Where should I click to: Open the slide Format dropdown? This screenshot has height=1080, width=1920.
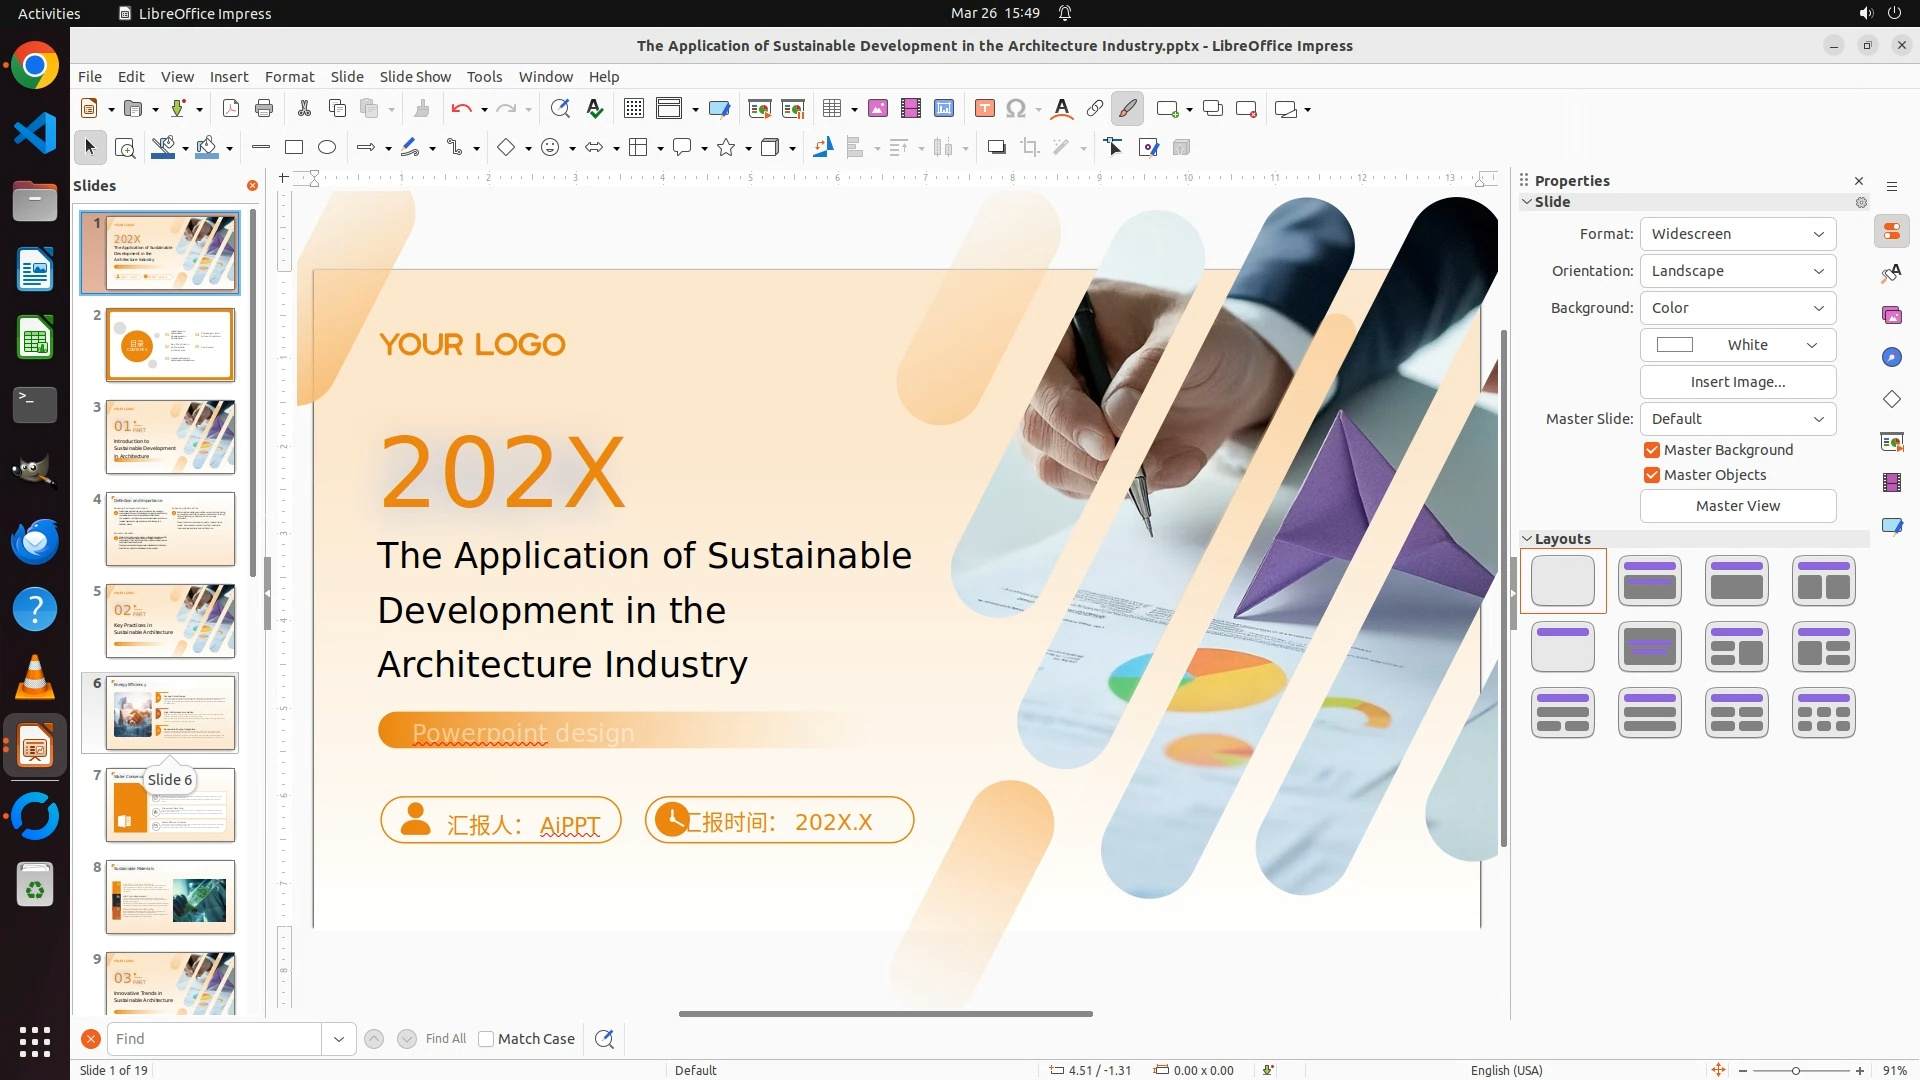tap(1737, 234)
